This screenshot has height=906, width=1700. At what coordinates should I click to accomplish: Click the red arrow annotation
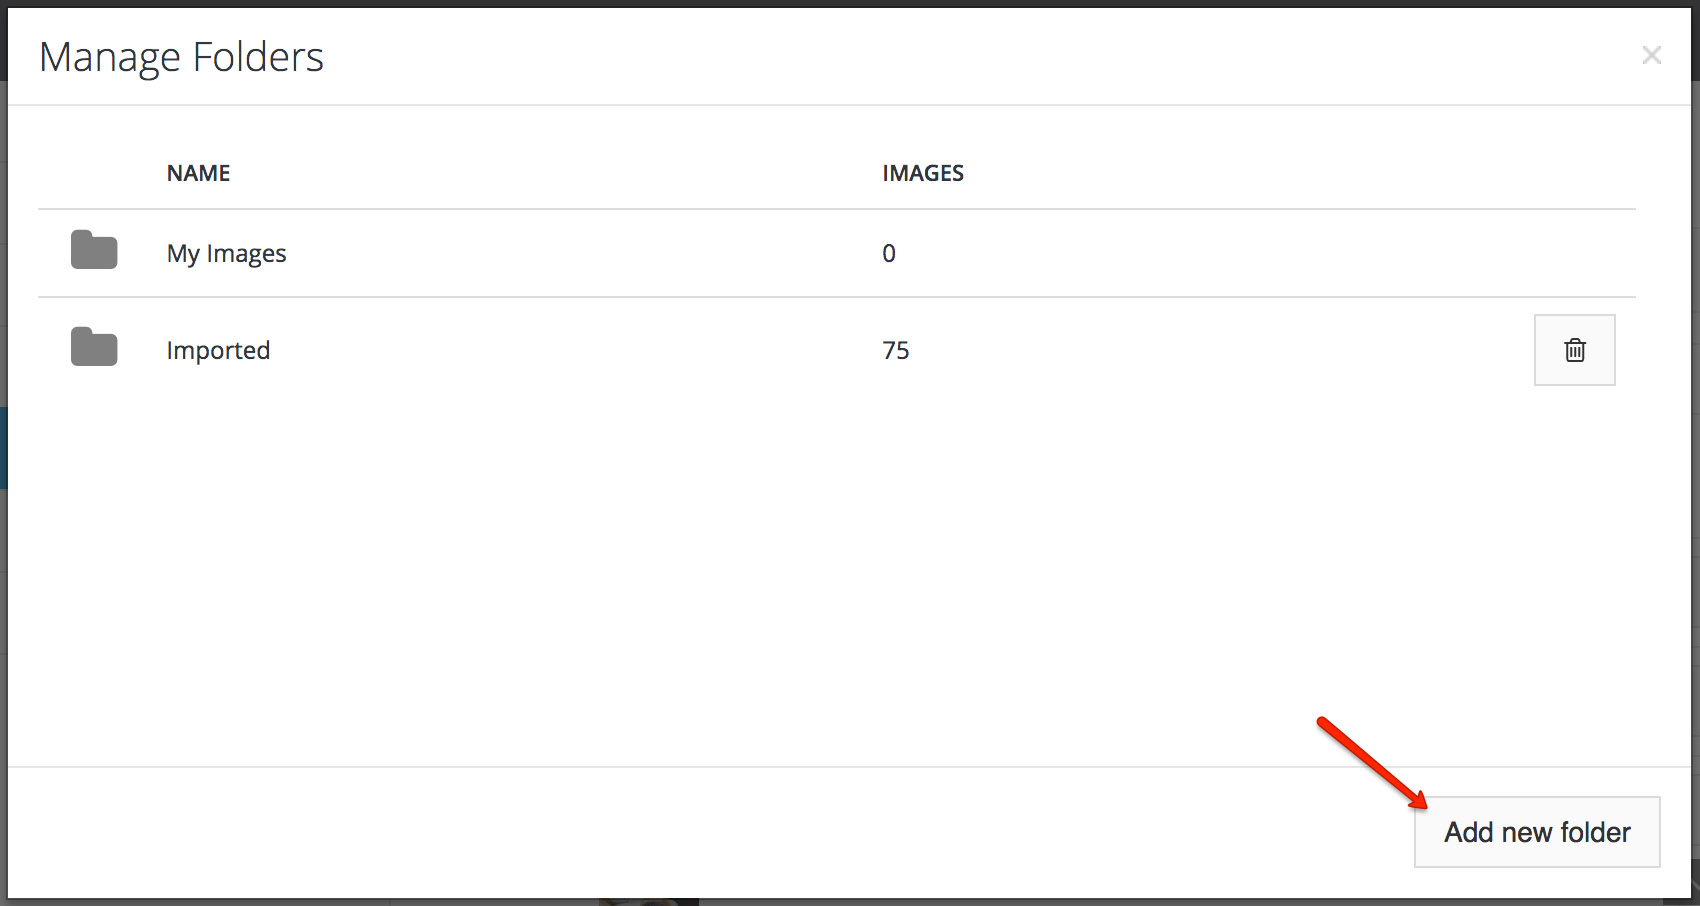1370,762
